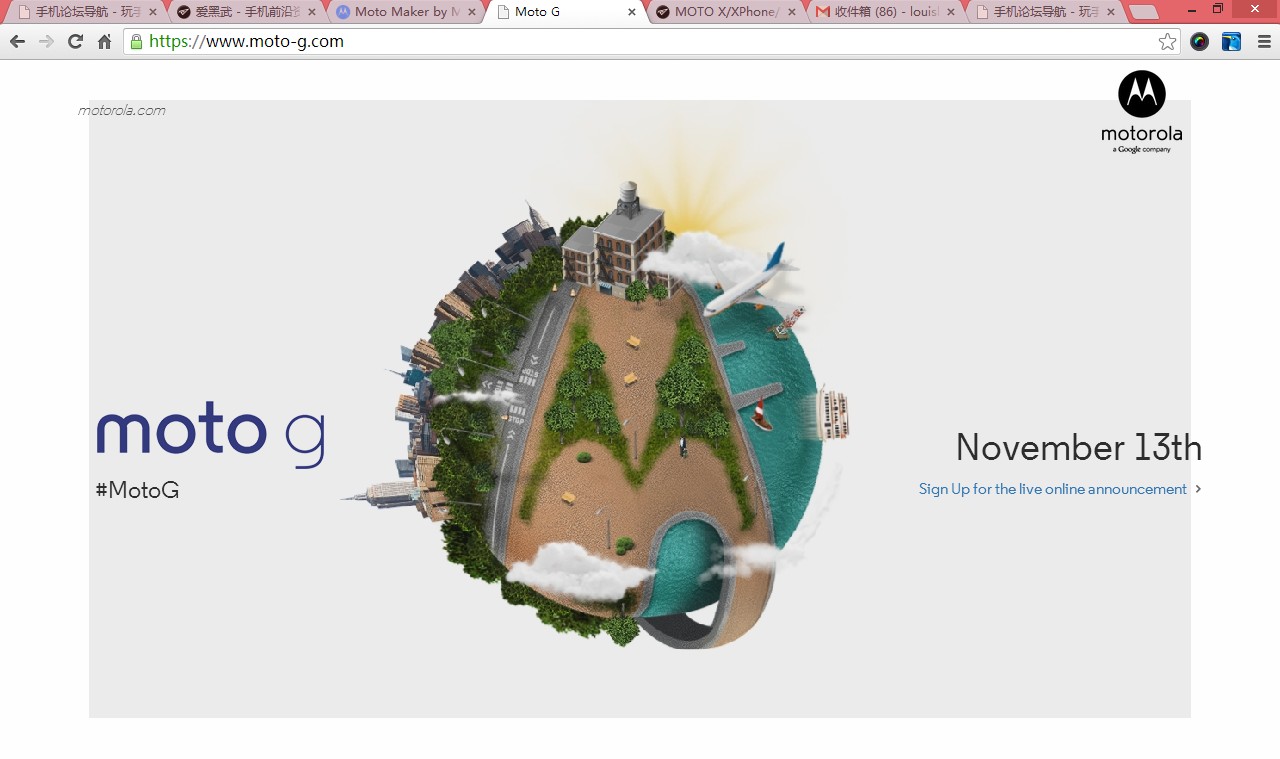Bookmark this page with the star
This screenshot has width=1280, height=759.
click(x=1167, y=42)
